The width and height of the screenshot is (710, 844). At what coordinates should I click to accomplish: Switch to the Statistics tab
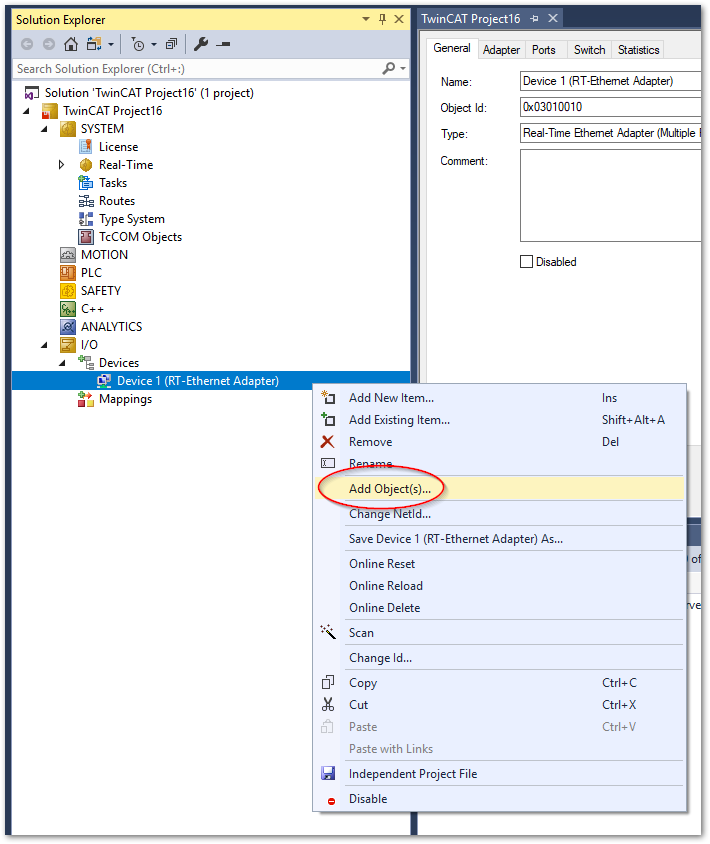[x=638, y=50]
